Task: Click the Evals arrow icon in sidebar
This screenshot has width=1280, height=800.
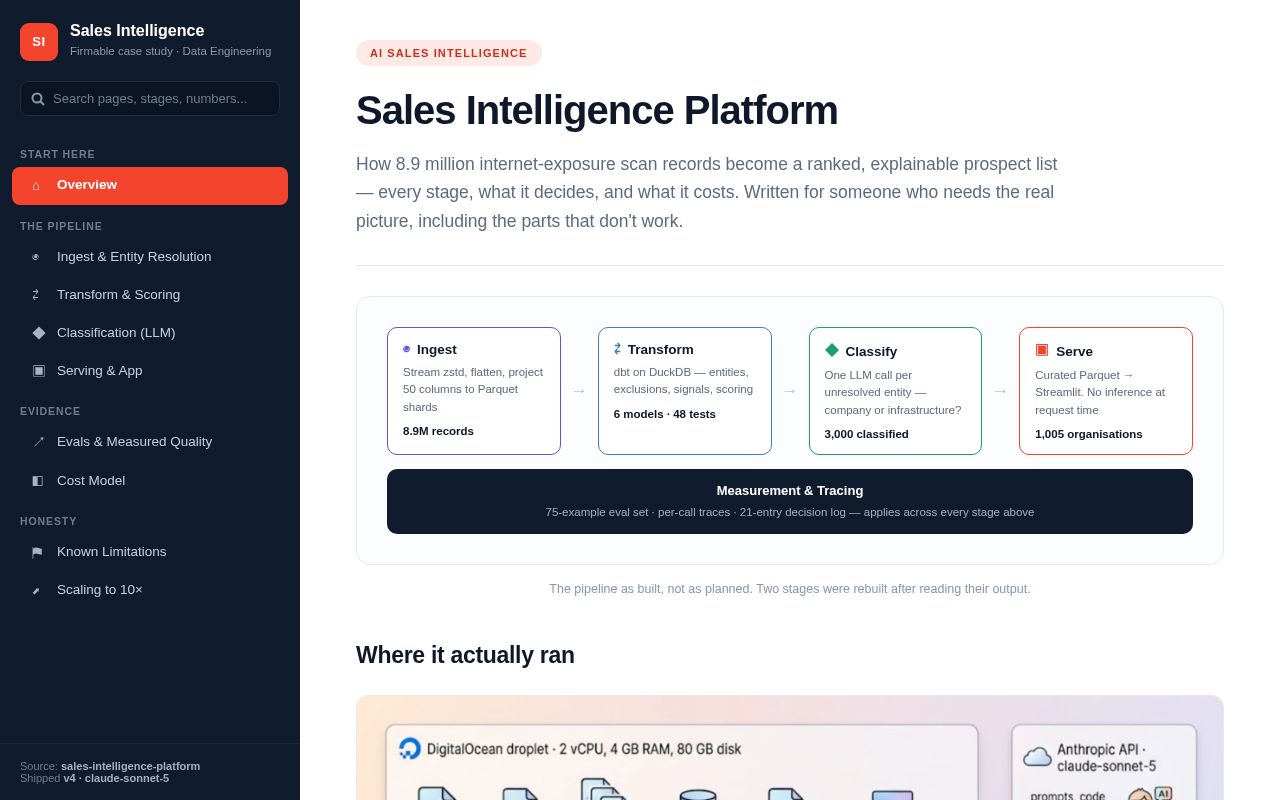Action: pos(39,442)
